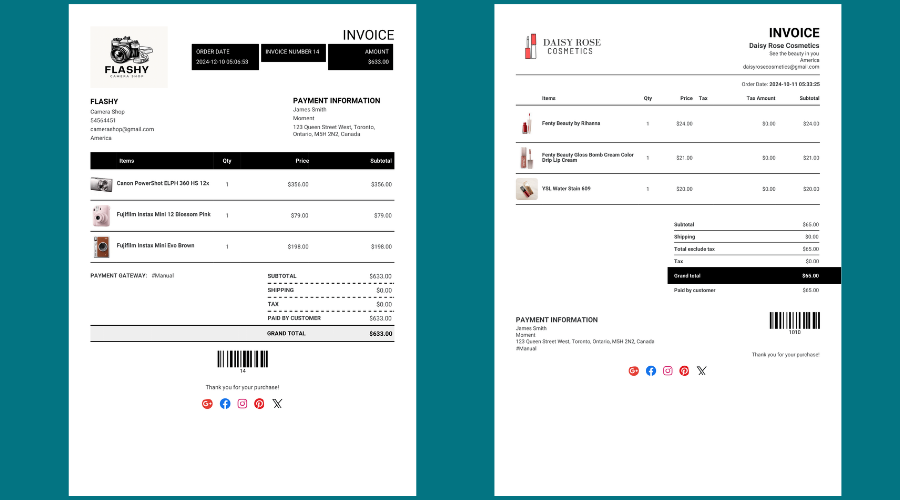The image size is (900, 500).
Task: Click 'PAYMENT INFORMATION' heading on Flashy invoice
Action: 336,100
